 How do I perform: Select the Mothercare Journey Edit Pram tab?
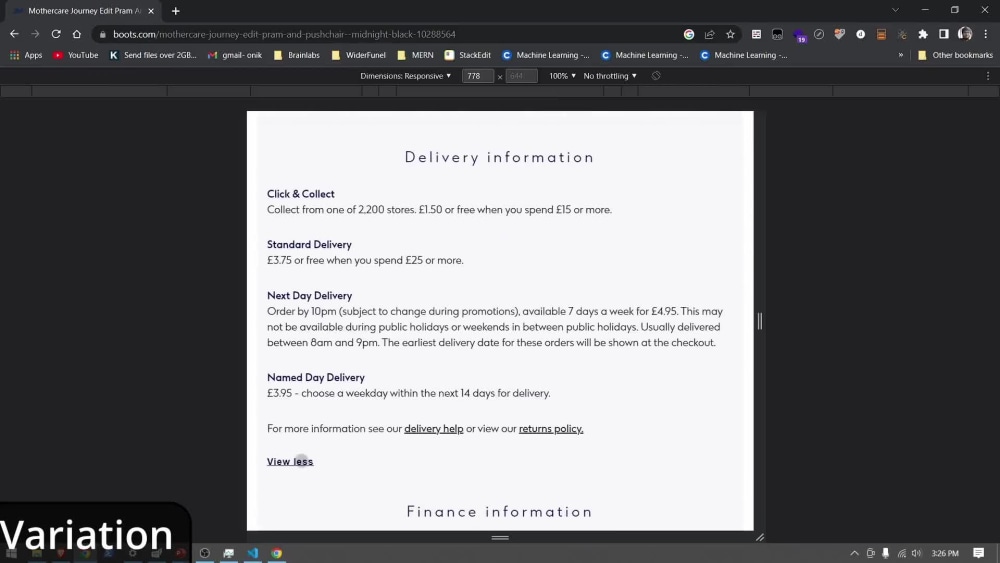pyautogui.click(x=82, y=11)
